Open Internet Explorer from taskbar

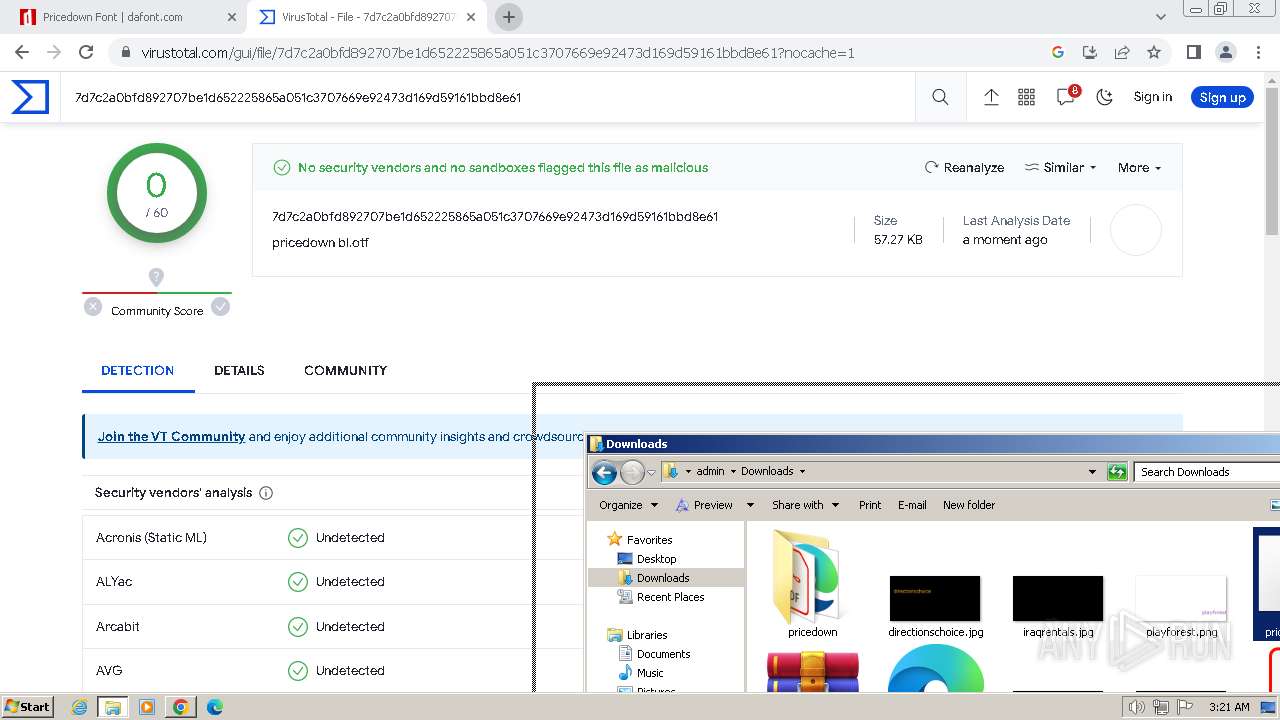(x=80, y=707)
